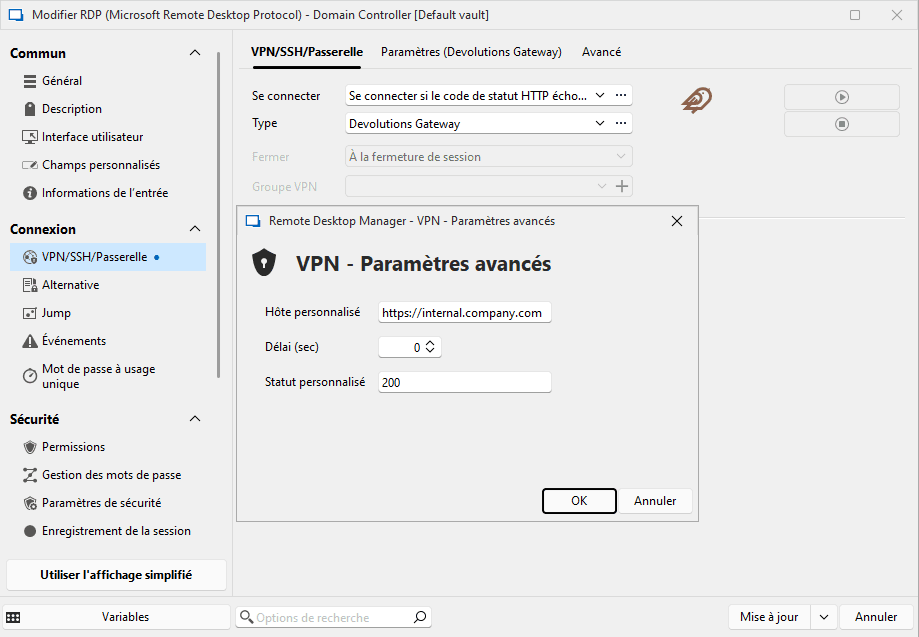Open Événements warning section
This screenshot has height=637, width=919.
[73, 341]
